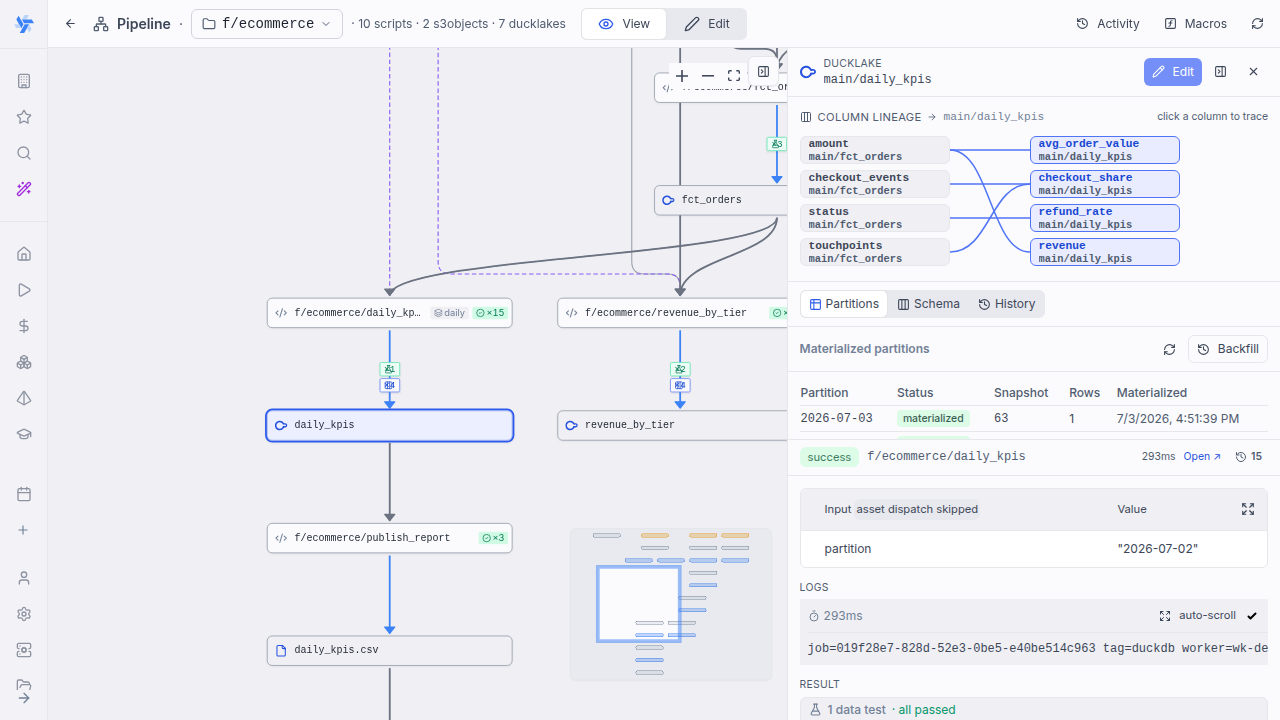
Task: Select the fct_orders ducklake node
Action: click(721, 200)
